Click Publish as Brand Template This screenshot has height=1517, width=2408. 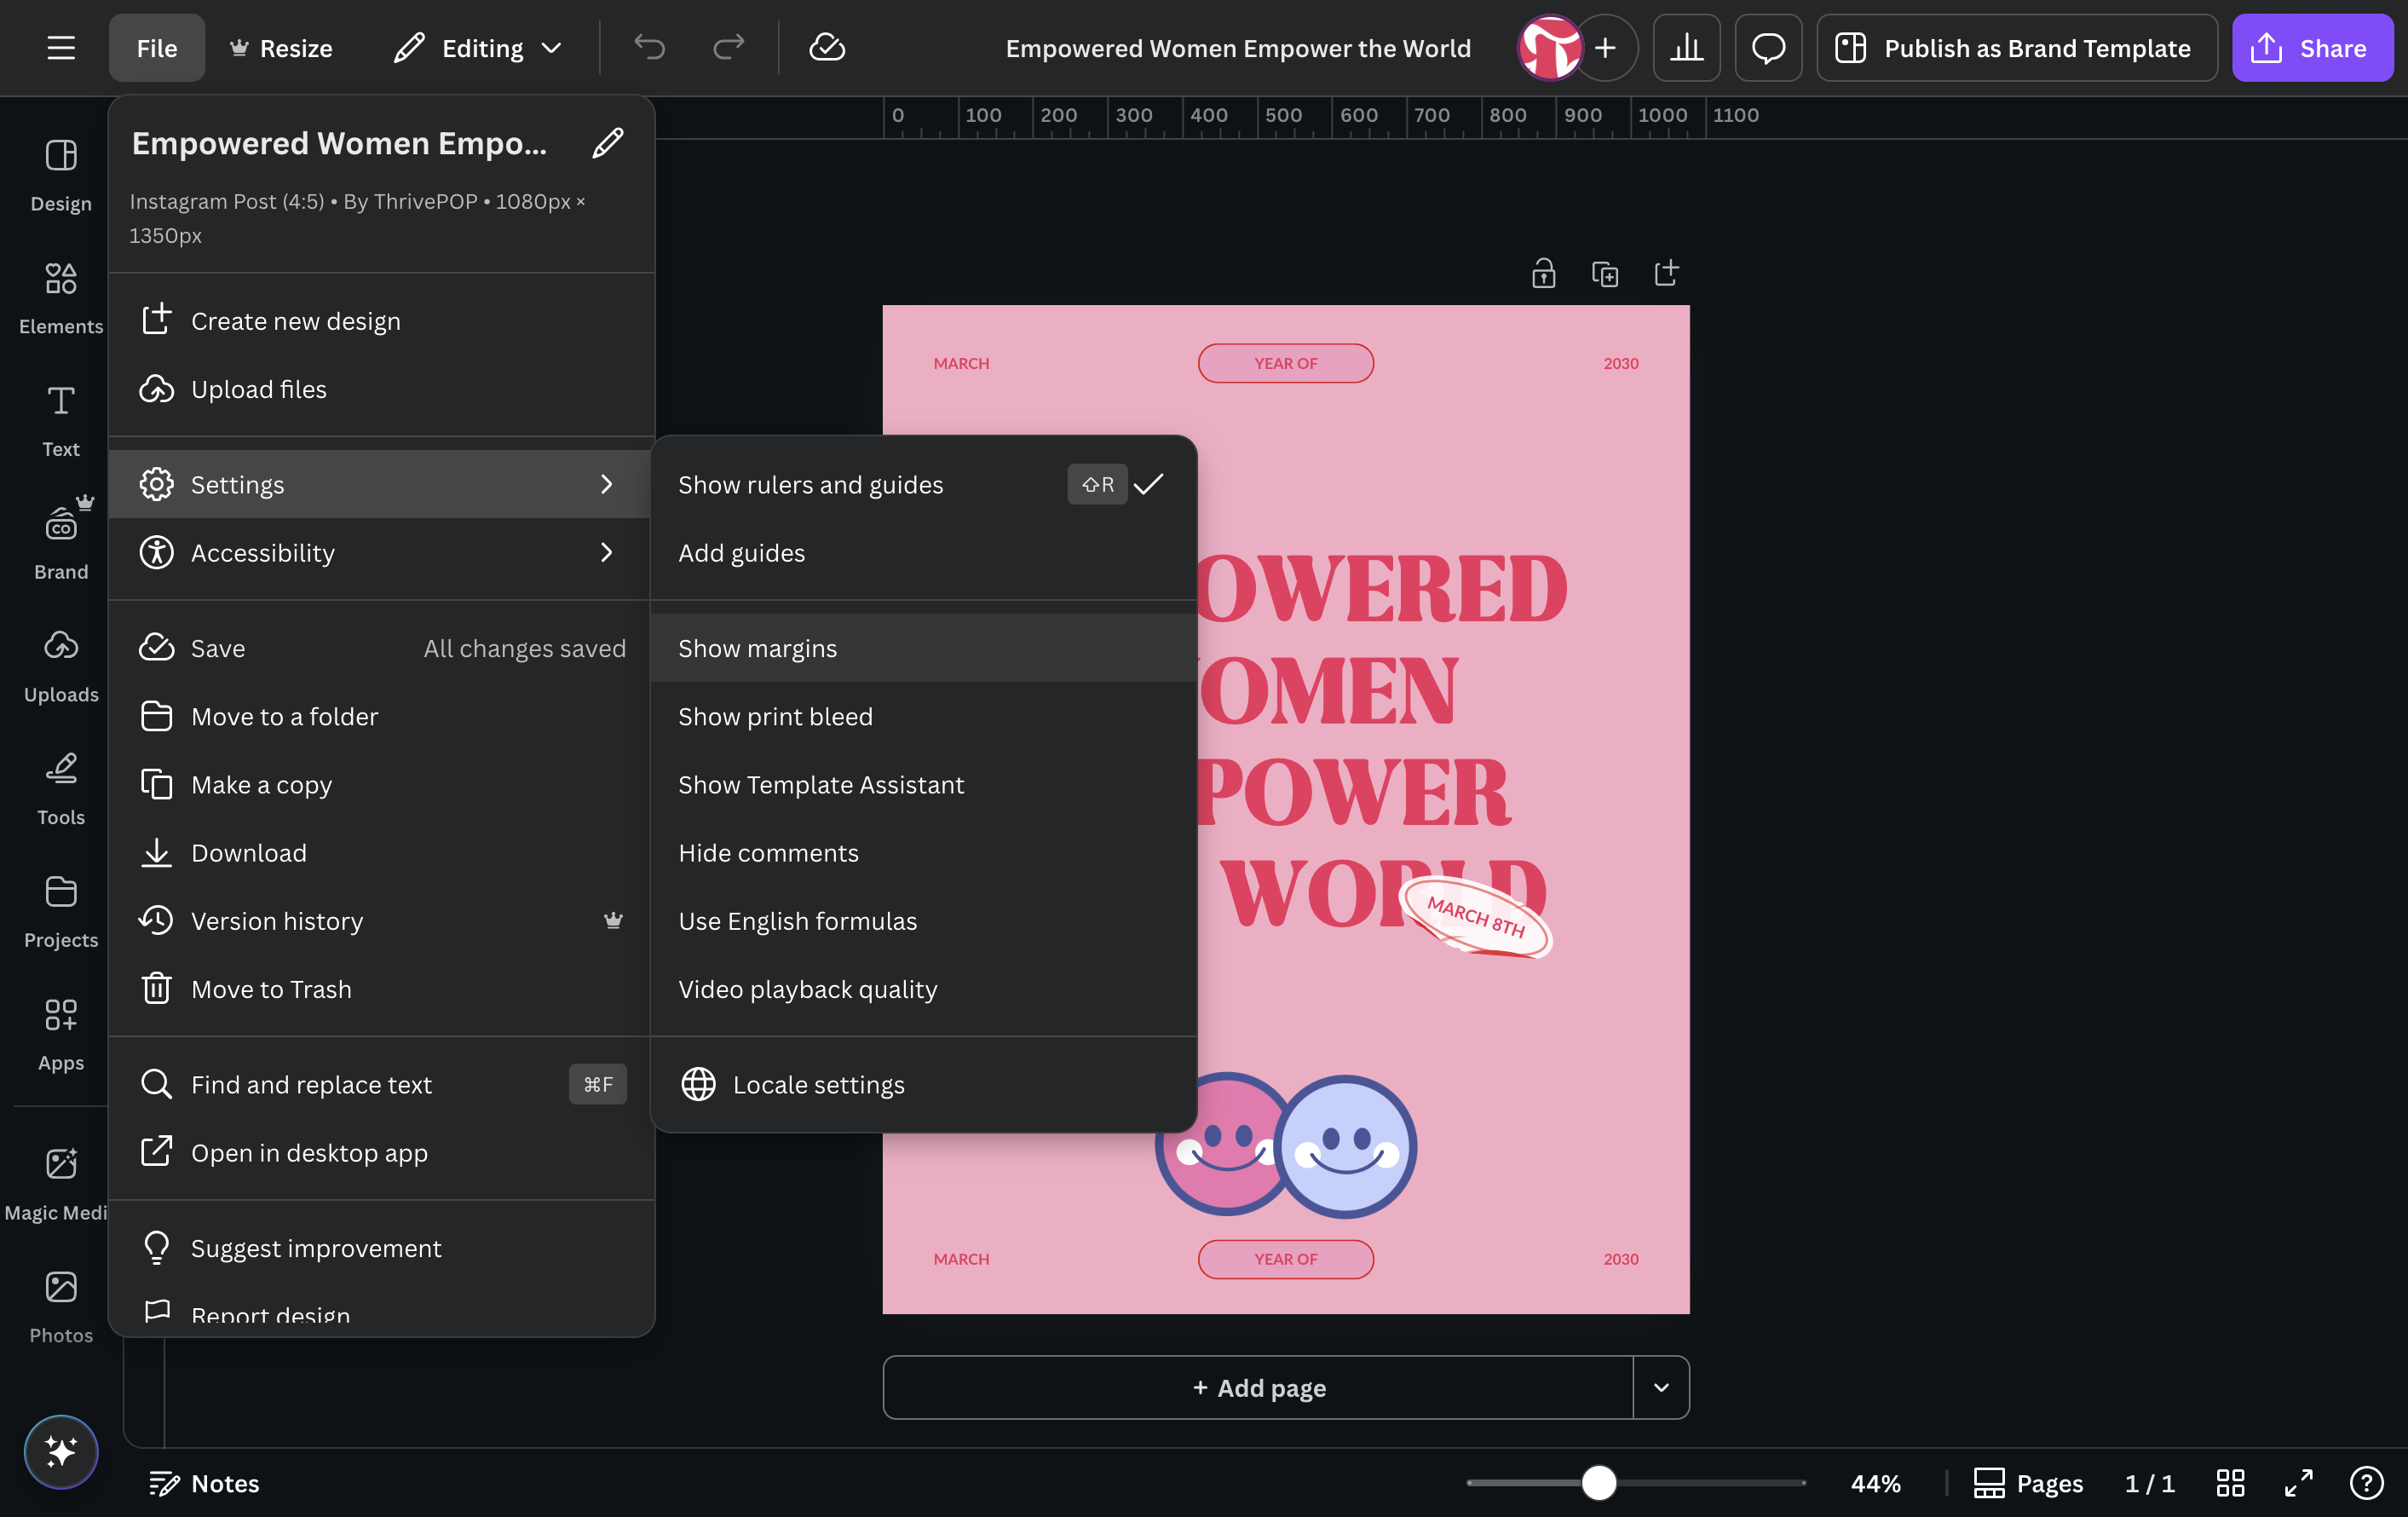[x=2017, y=48]
